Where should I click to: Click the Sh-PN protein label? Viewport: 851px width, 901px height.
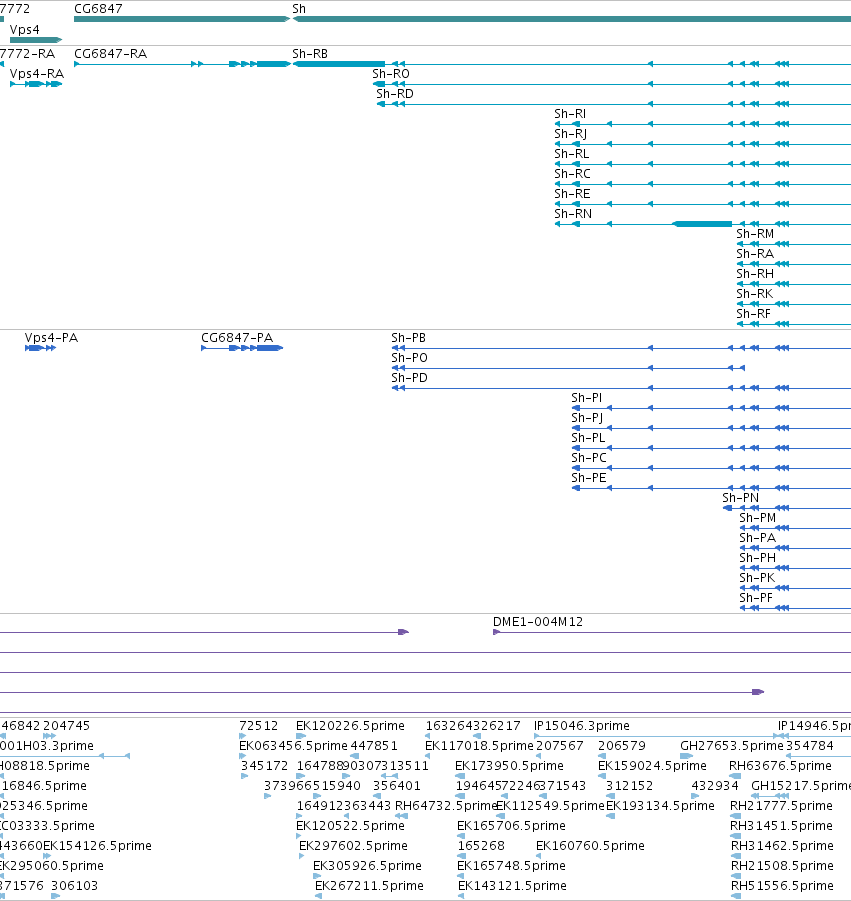tap(741, 498)
